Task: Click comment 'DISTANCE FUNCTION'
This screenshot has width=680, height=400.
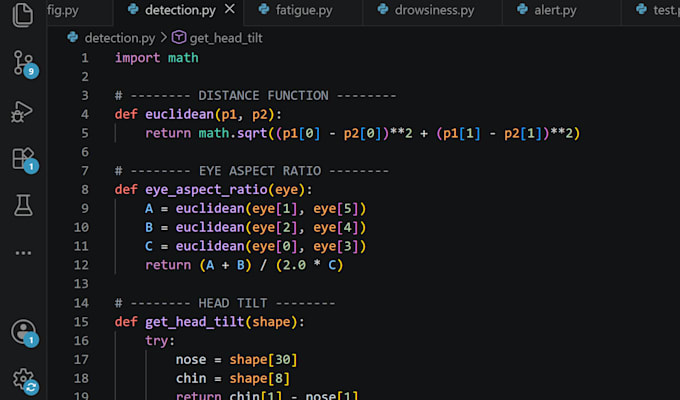Action: (263, 95)
